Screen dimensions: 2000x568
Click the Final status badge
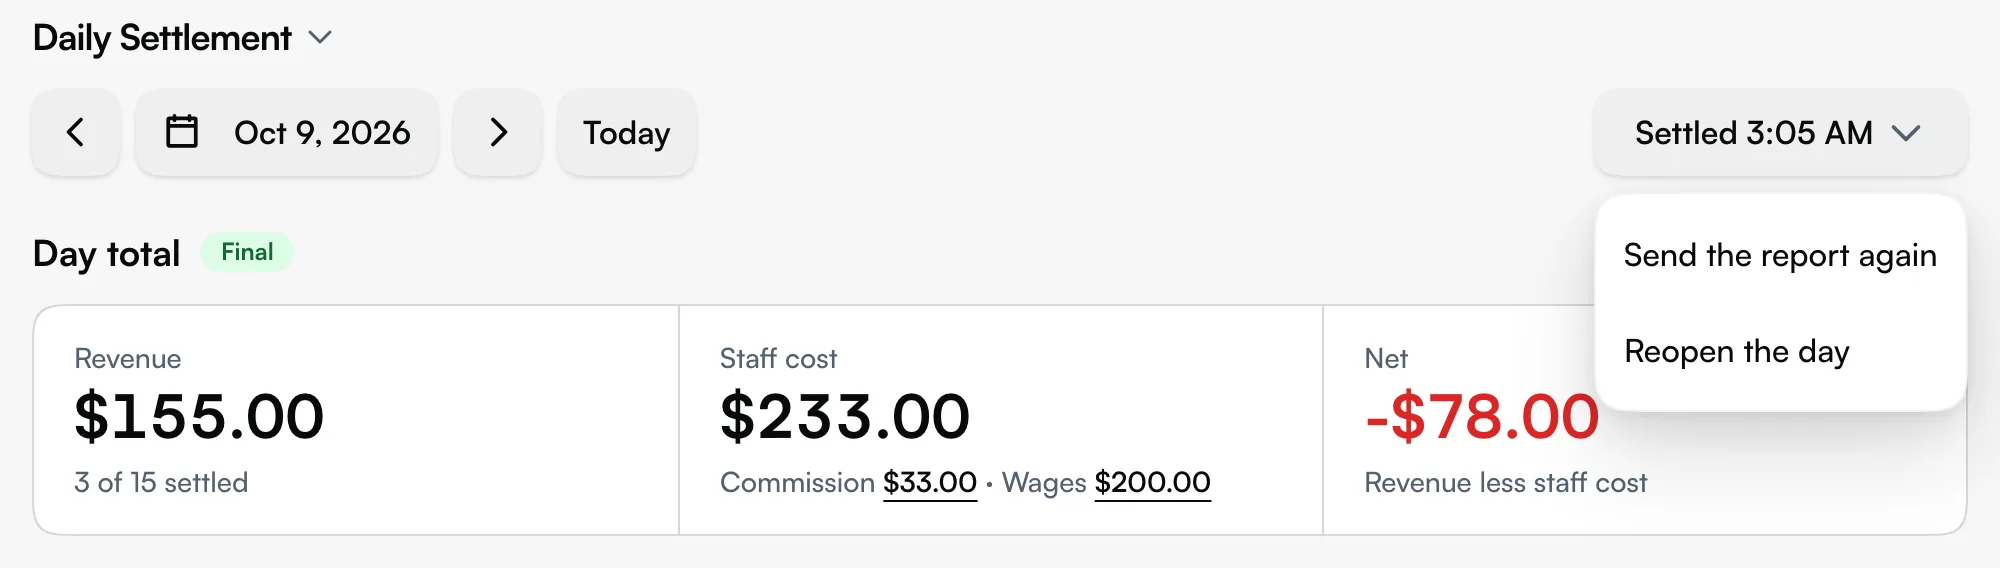click(247, 252)
